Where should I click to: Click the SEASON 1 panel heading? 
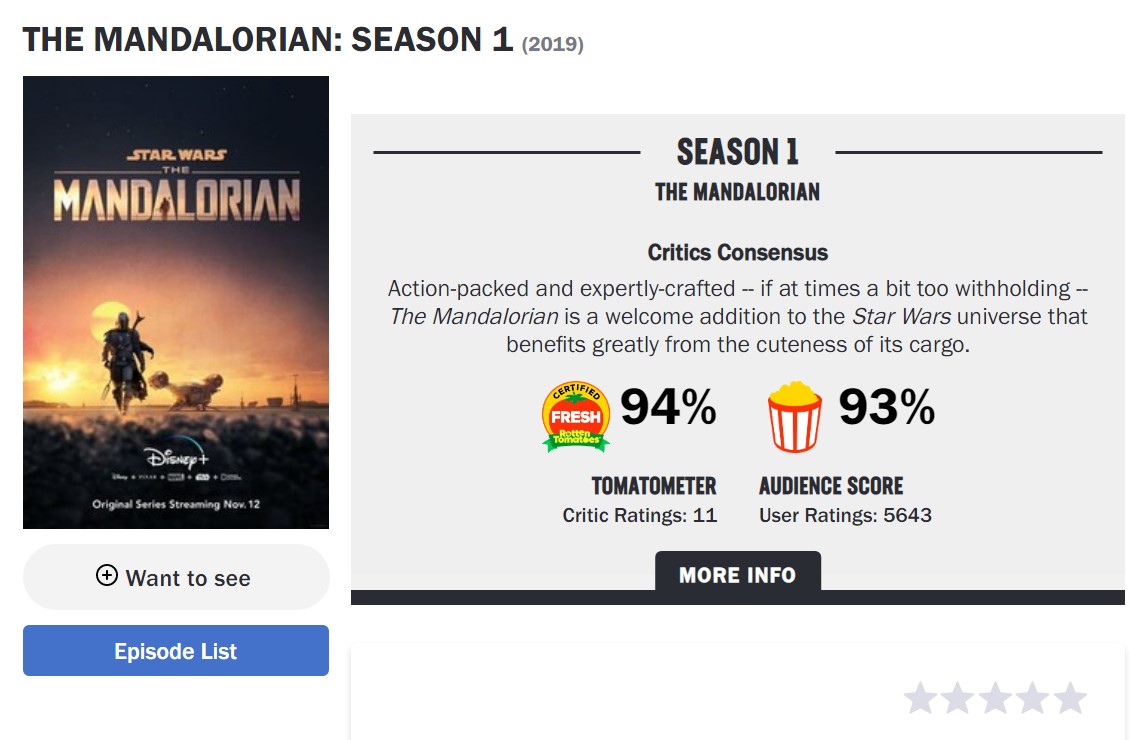click(737, 153)
